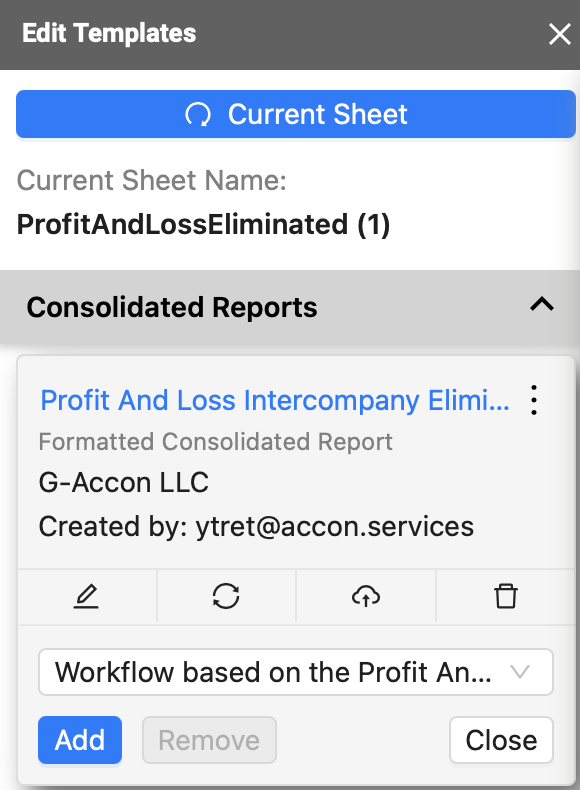Image resolution: width=580 pixels, height=790 pixels.
Task: Close the Edit Templates panel with X
Action: 559,34
